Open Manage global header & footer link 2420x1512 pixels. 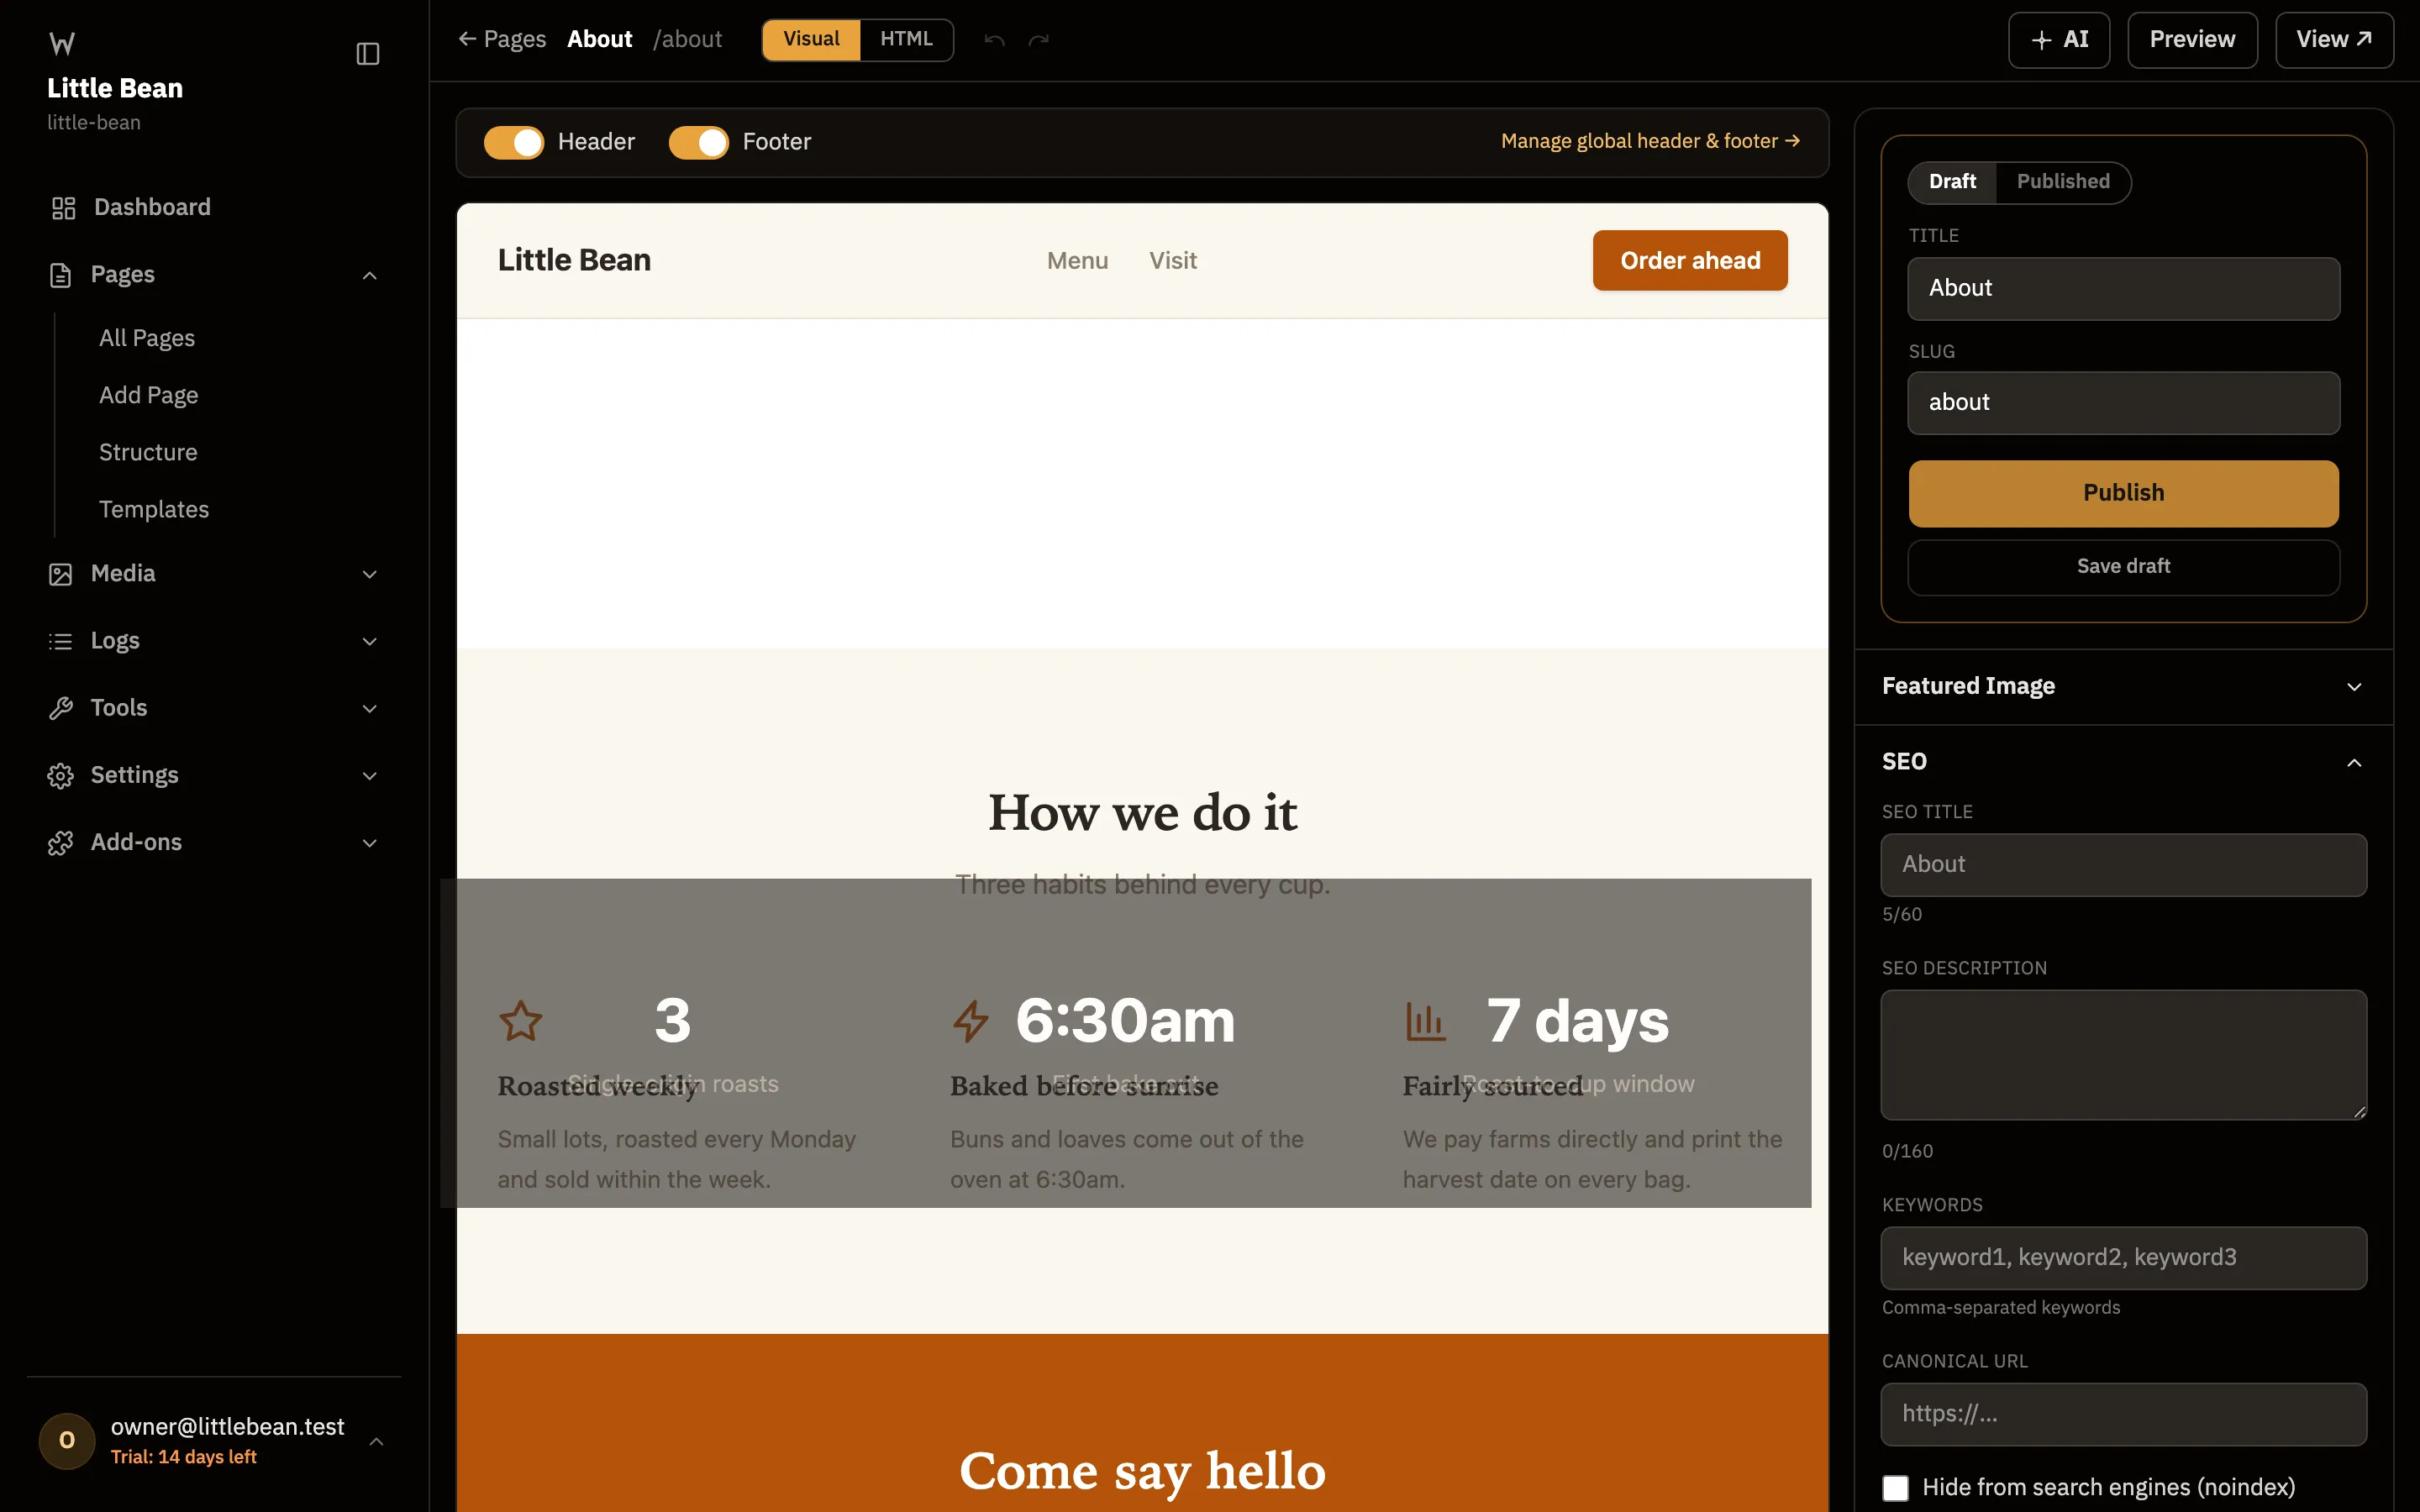point(1650,142)
